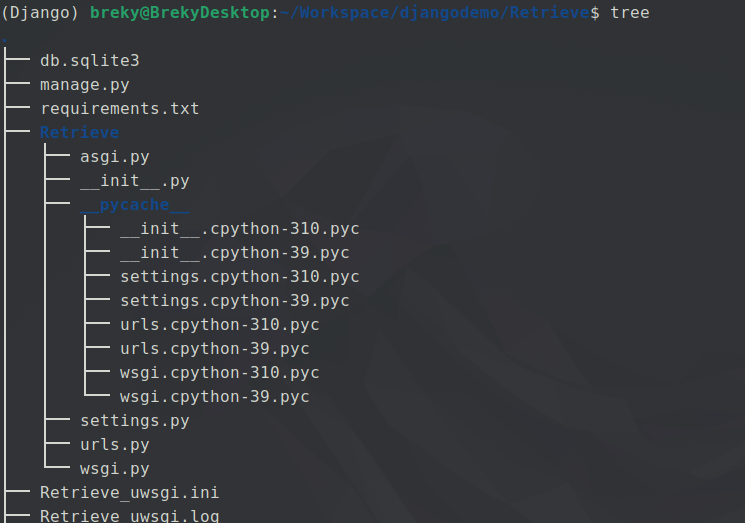Click the tree command in the prompt

coord(629,13)
